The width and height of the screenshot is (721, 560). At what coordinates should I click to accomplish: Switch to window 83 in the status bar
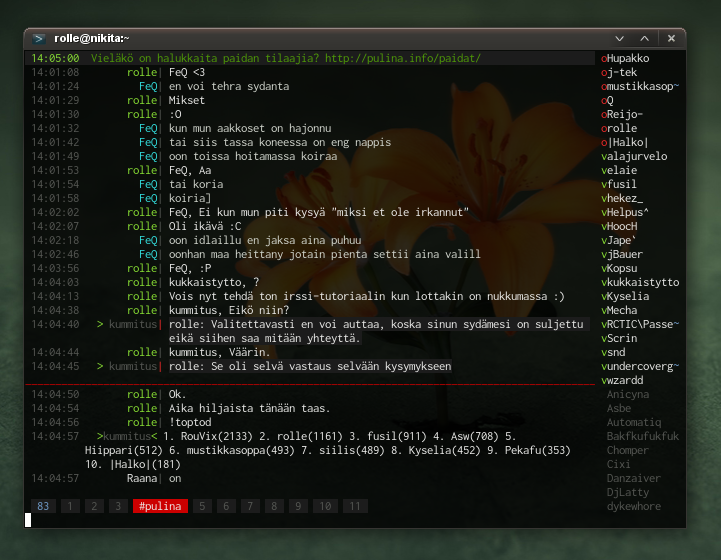pos(43,507)
